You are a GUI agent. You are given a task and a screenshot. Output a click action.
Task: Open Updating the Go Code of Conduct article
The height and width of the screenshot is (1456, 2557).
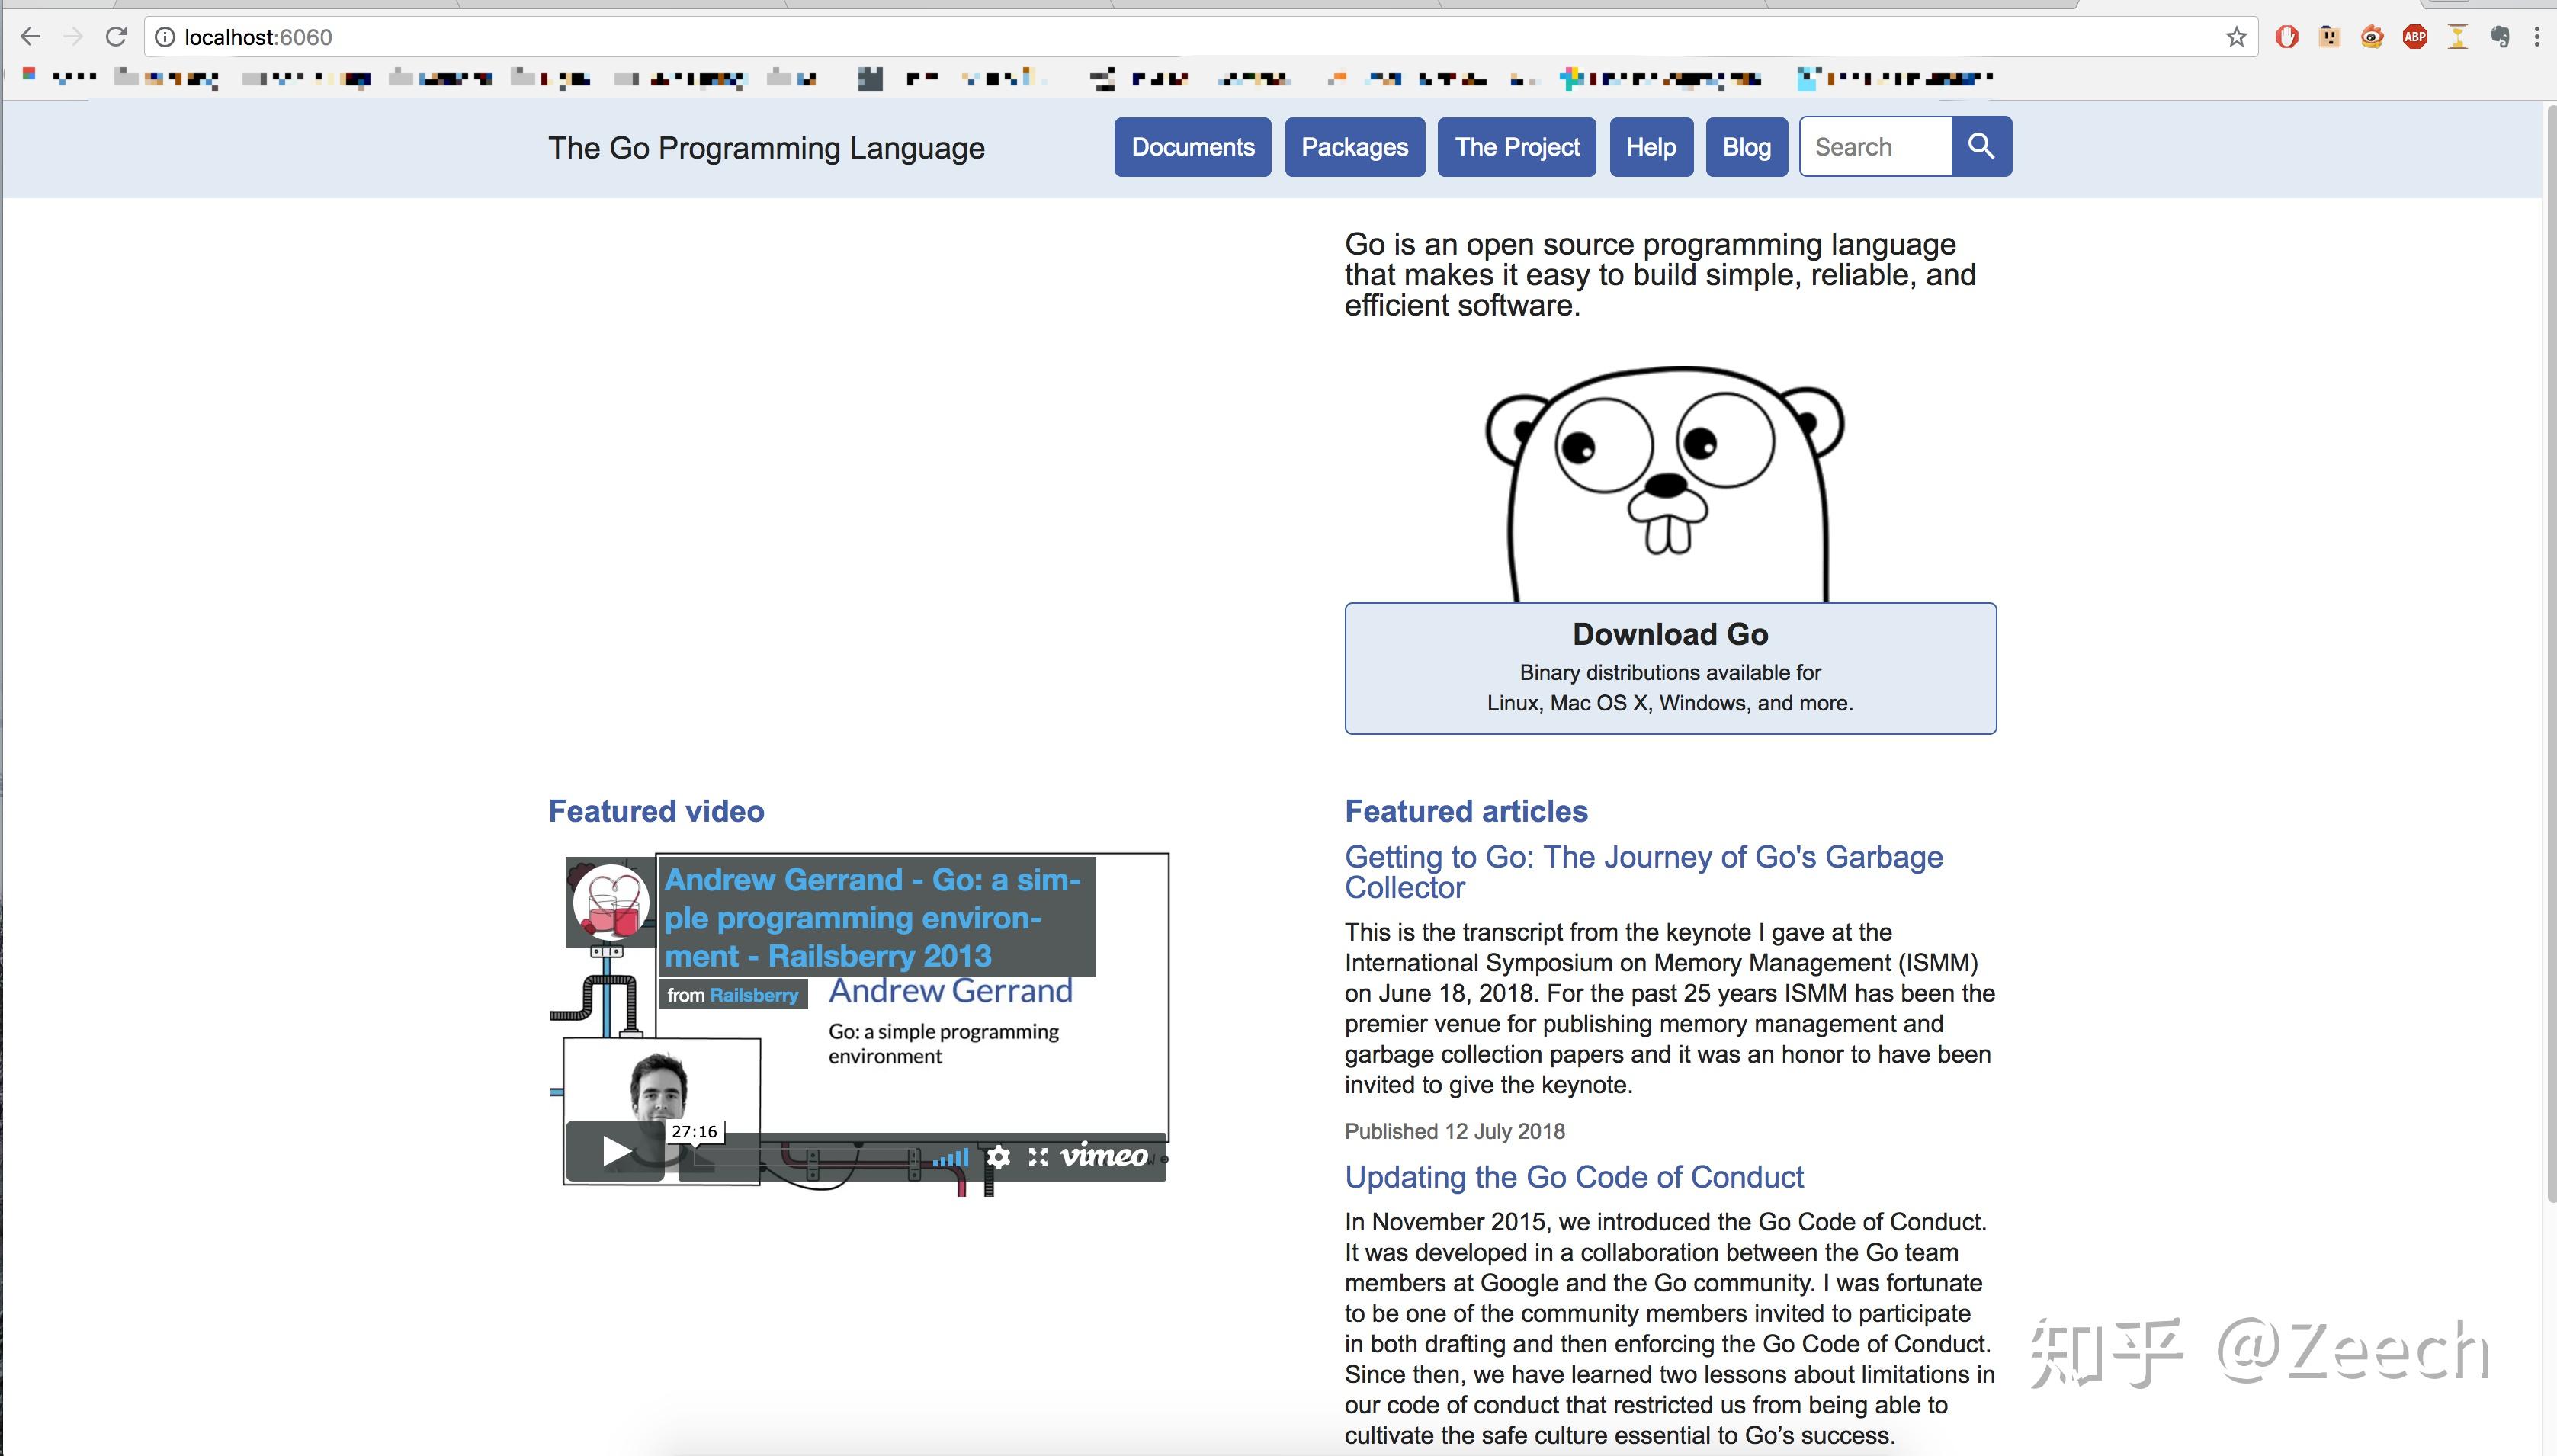coord(1573,1177)
